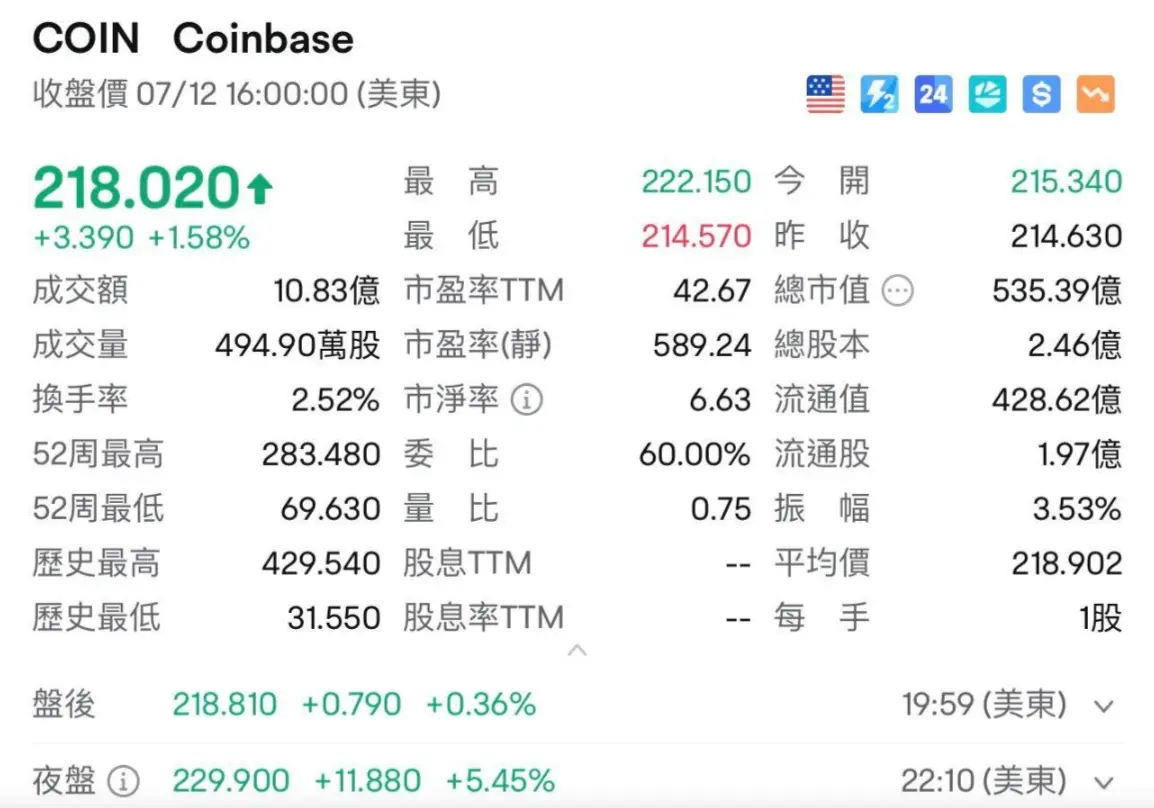Viewport: 1154px width, 808px height.
Task: Click the after-hours price 218.810
Action: coord(224,704)
